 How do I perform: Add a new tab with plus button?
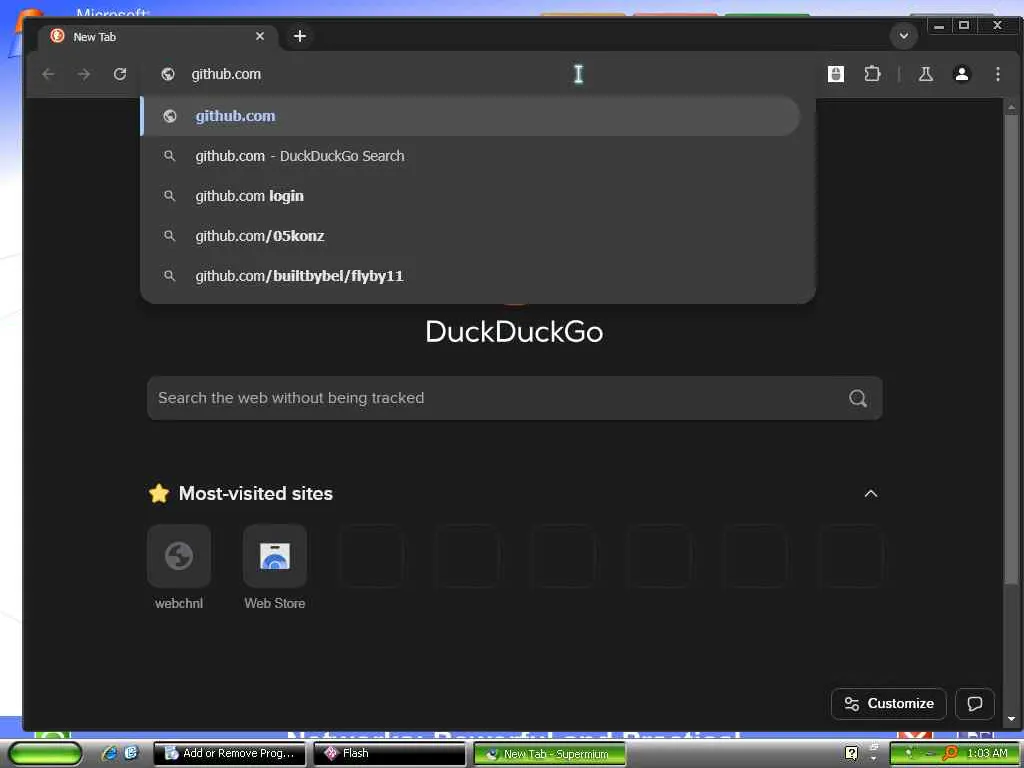[300, 36]
